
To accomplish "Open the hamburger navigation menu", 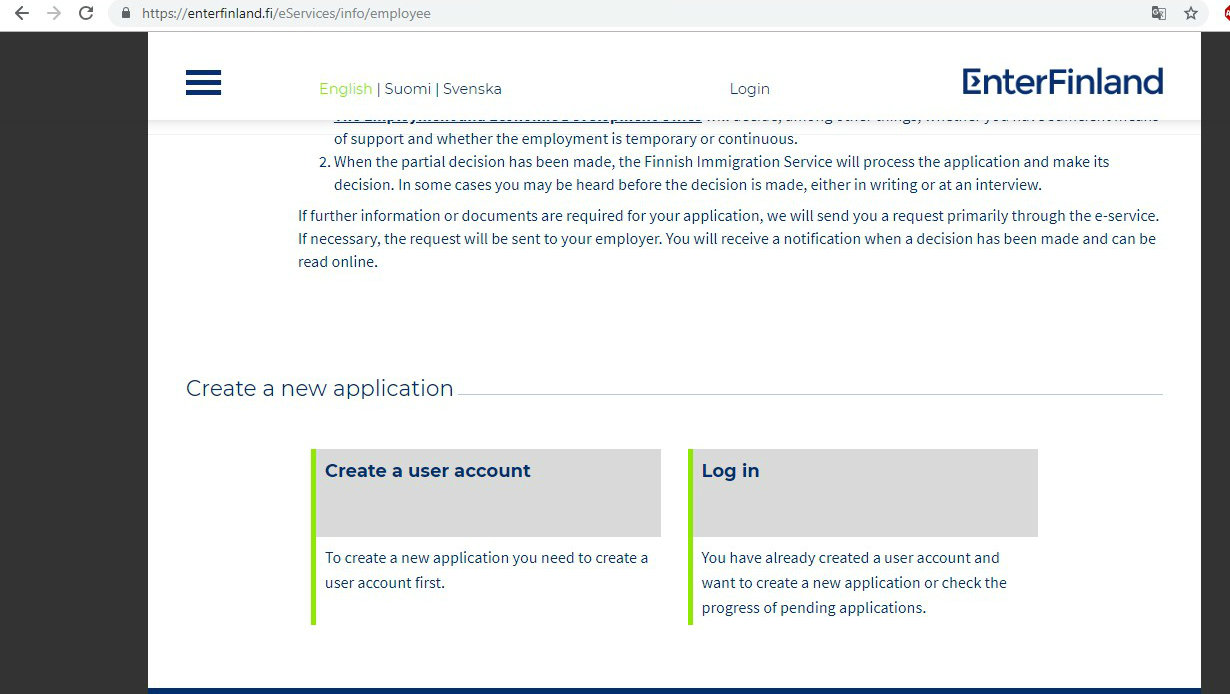I will (x=203, y=83).
